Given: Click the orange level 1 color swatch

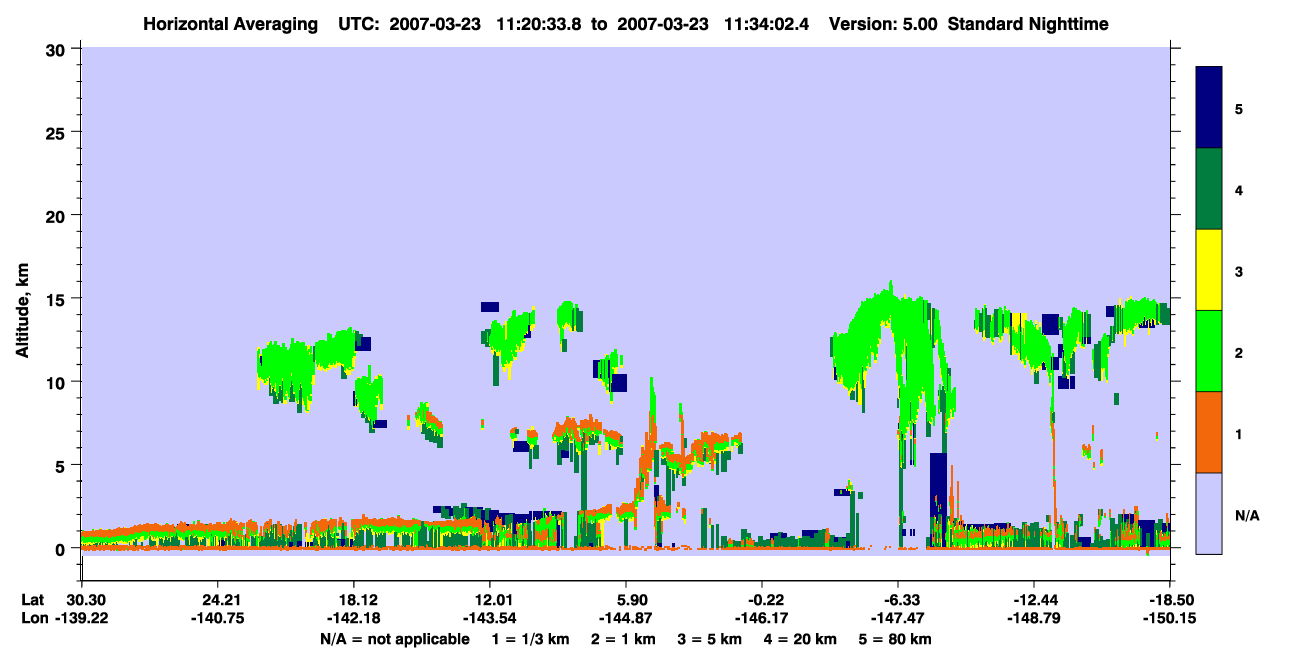Looking at the screenshot, I should coord(1209,432).
